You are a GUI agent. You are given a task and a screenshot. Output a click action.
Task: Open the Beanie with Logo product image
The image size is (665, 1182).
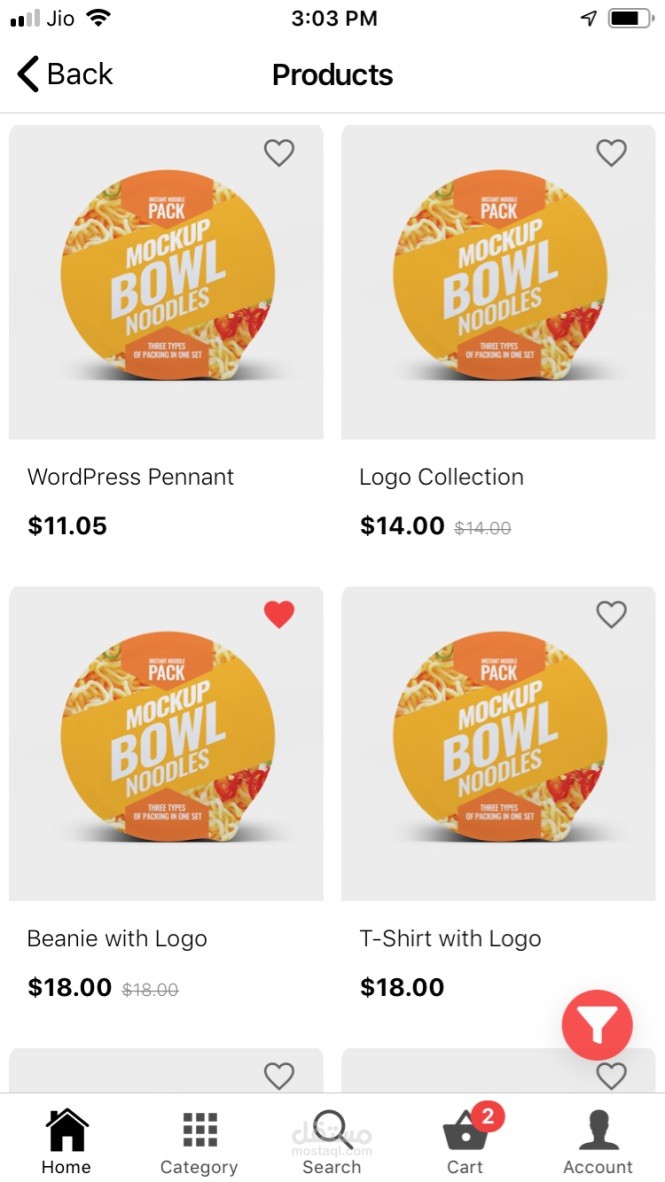tap(166, 744)
